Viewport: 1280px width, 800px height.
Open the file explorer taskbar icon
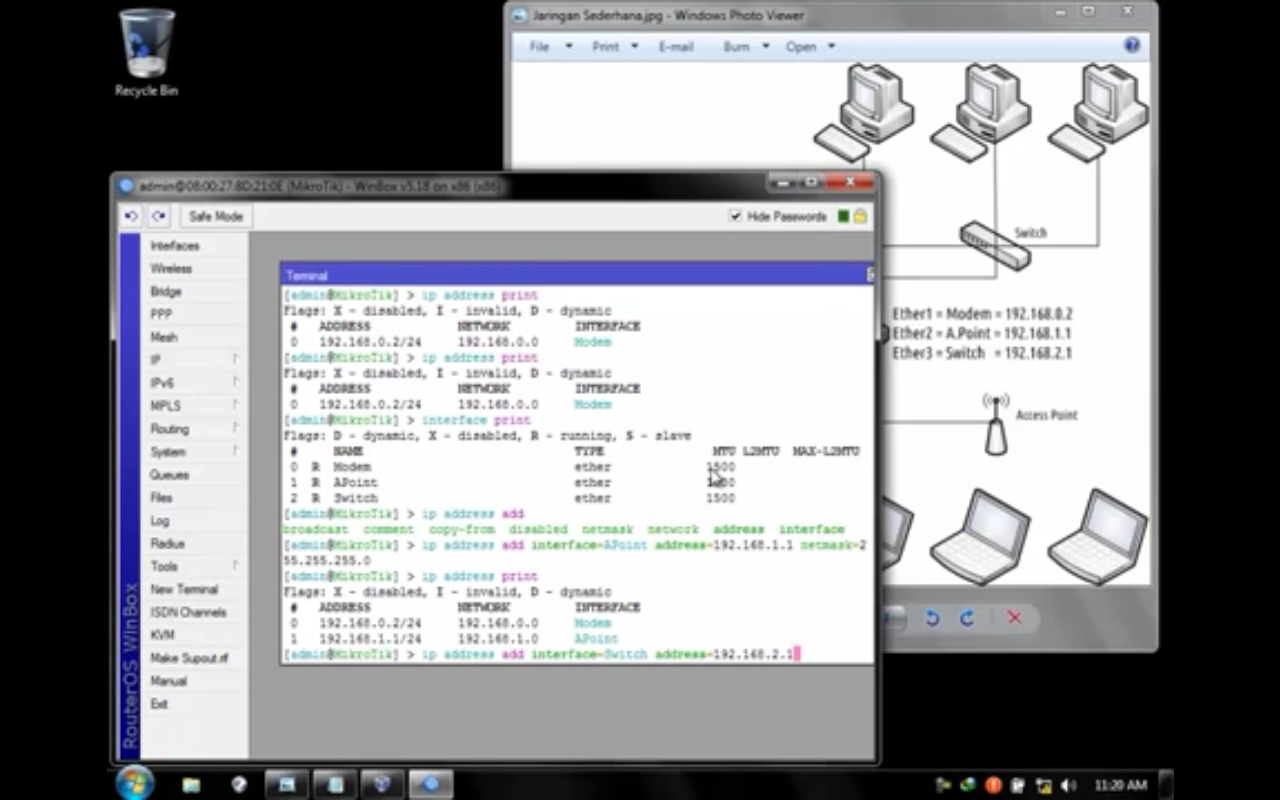(191, 785)
